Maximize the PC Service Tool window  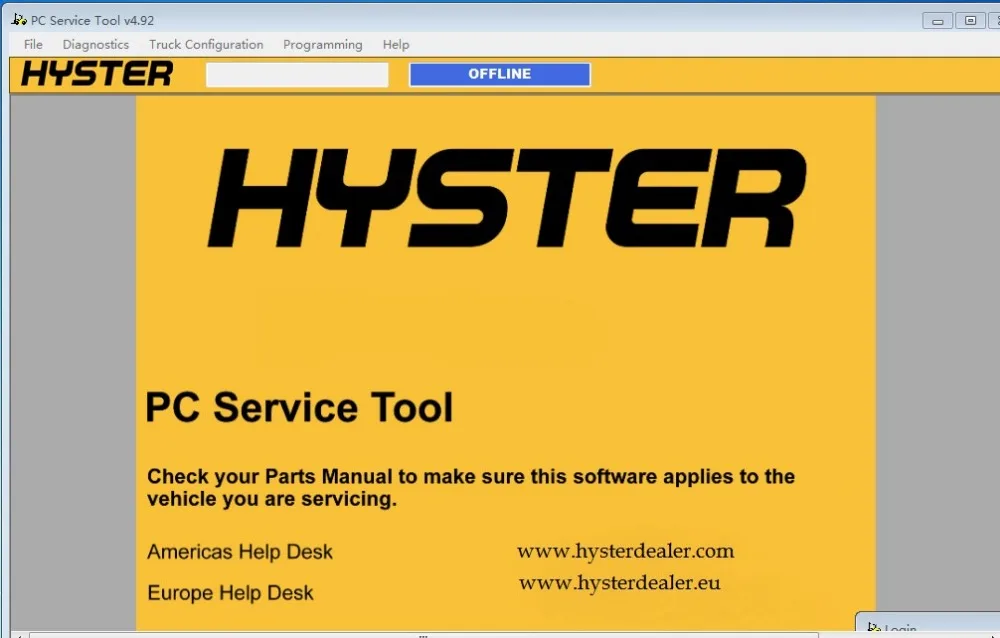[970, 21]
